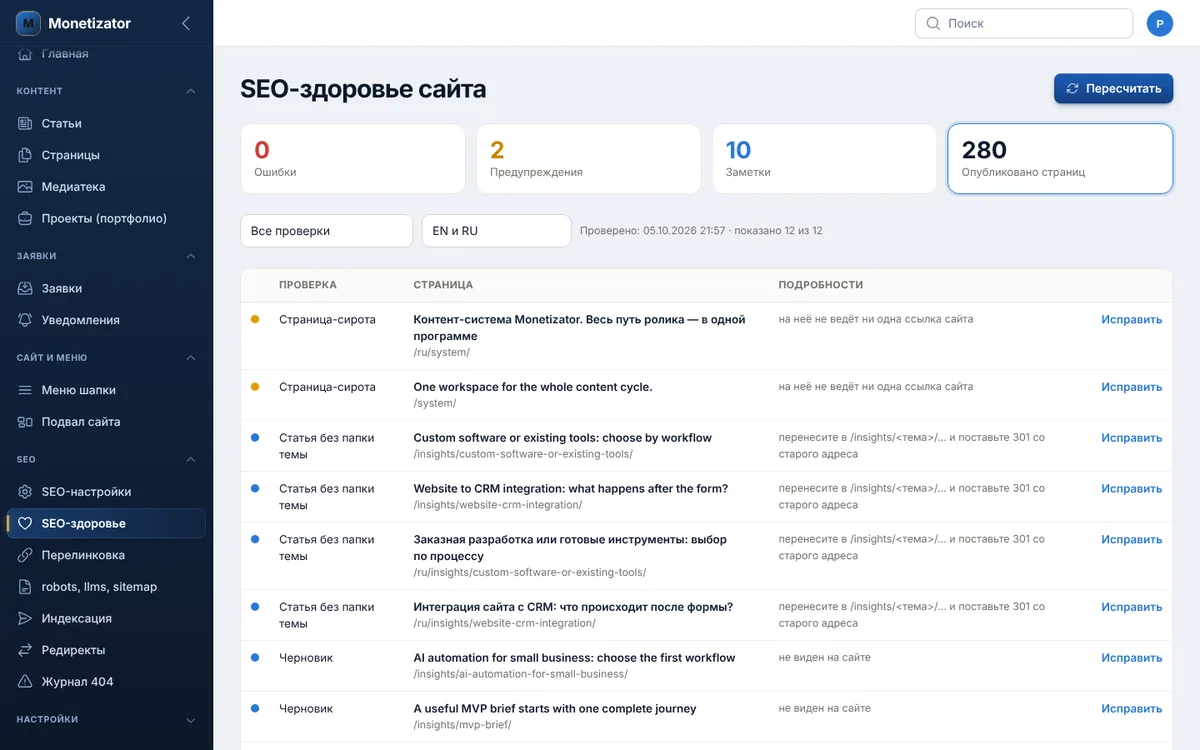Click the Главная home icon
Screen dimensions: 1200x750
tap(25, 54)
